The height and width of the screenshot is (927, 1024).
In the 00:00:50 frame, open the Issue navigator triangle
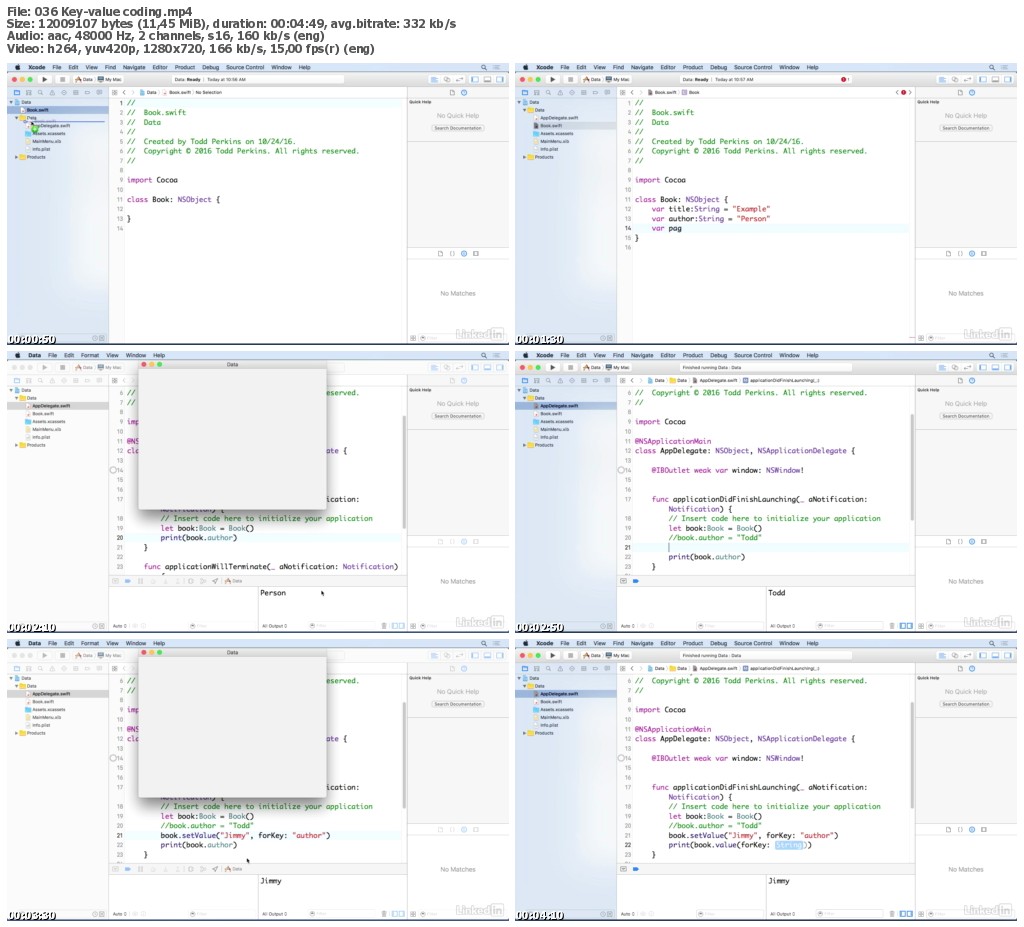[52, 93]
